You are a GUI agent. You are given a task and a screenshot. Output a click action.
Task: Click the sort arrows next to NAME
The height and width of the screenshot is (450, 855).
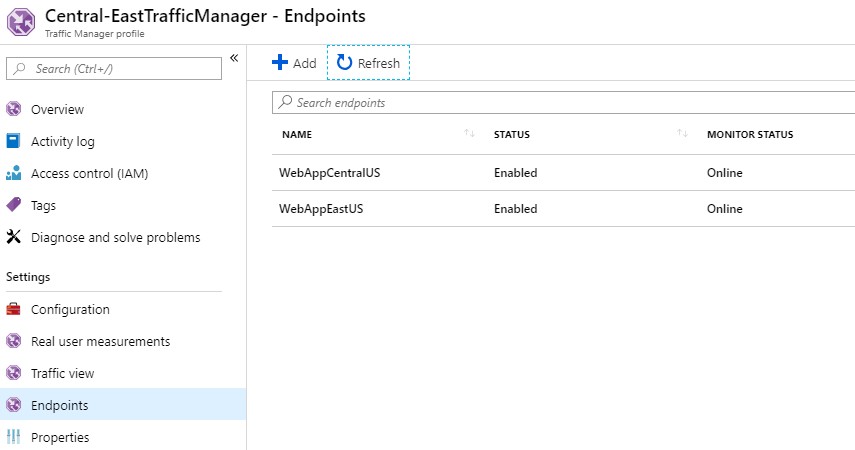tap(469, 133)
